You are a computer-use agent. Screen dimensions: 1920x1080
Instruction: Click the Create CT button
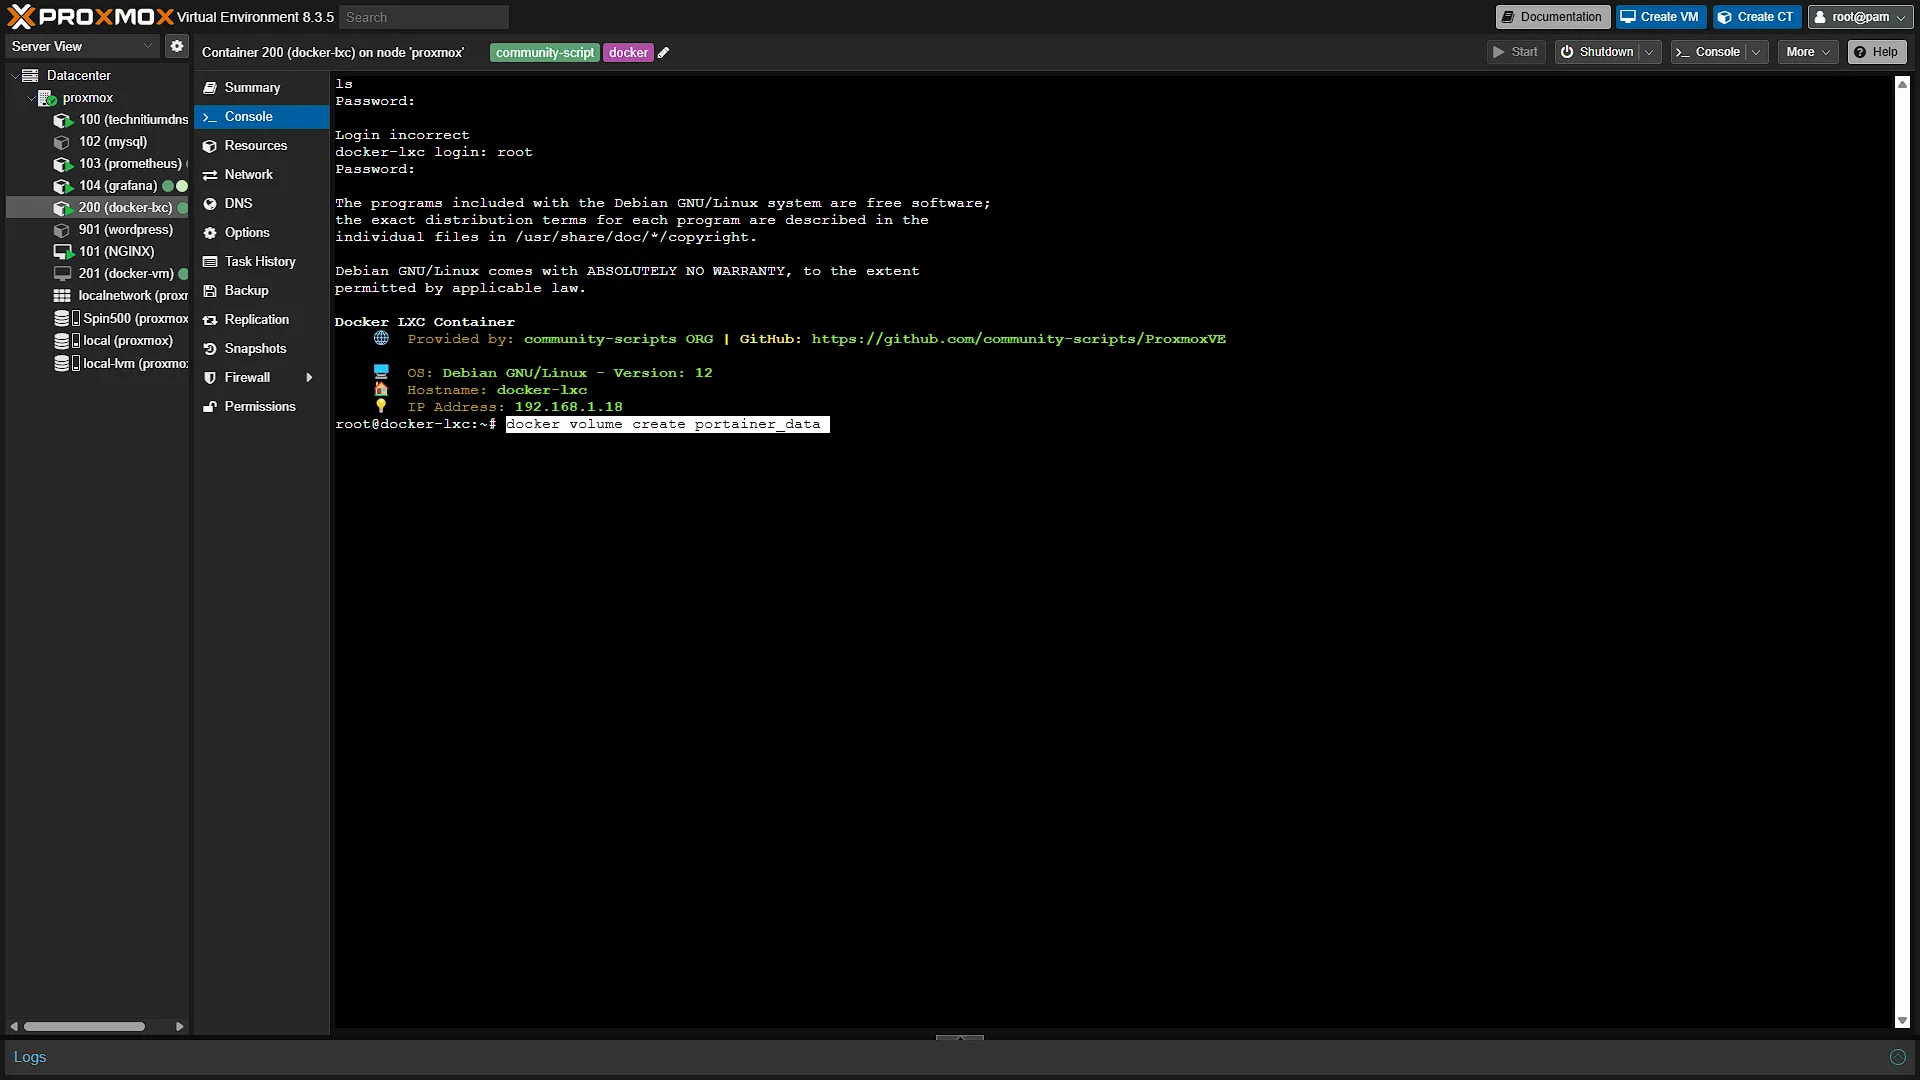click(x=1756, y=17)
